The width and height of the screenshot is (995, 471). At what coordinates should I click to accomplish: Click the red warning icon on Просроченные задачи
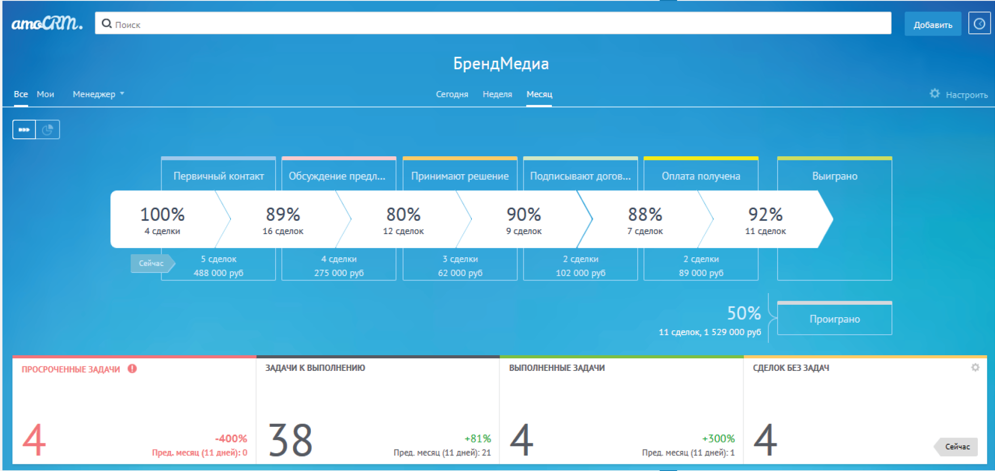click(x=132, y=369)
